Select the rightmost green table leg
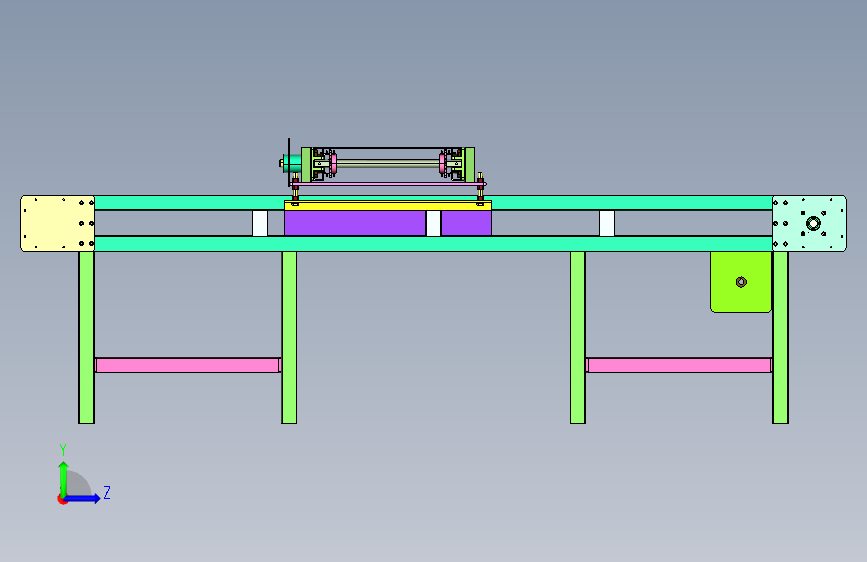 tap(780, 337)
